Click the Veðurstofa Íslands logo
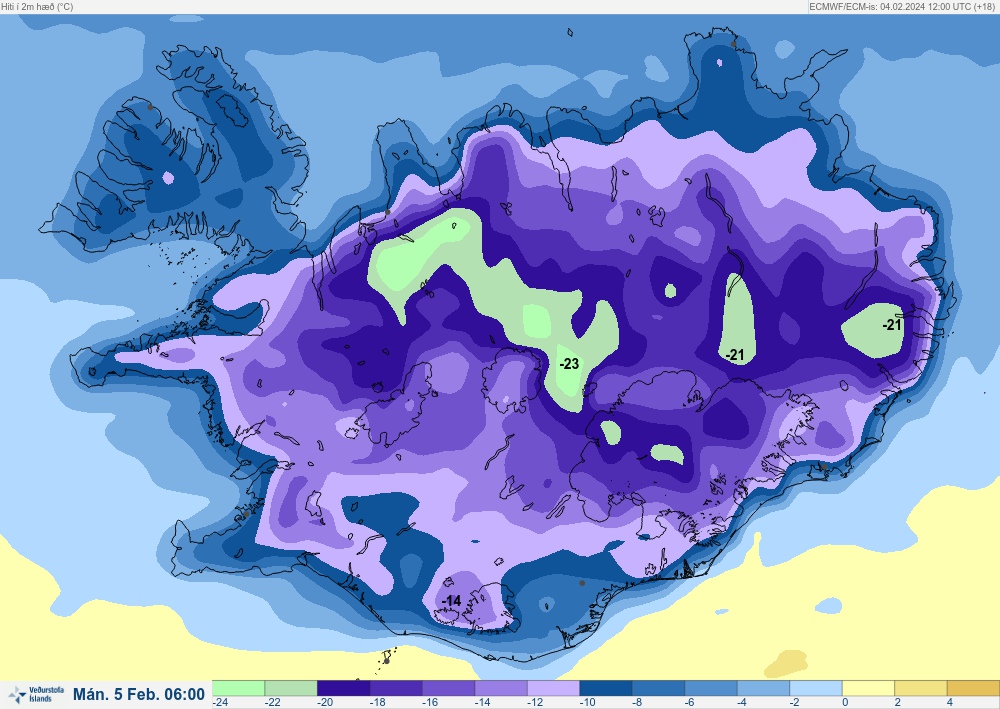 point(36,694)
